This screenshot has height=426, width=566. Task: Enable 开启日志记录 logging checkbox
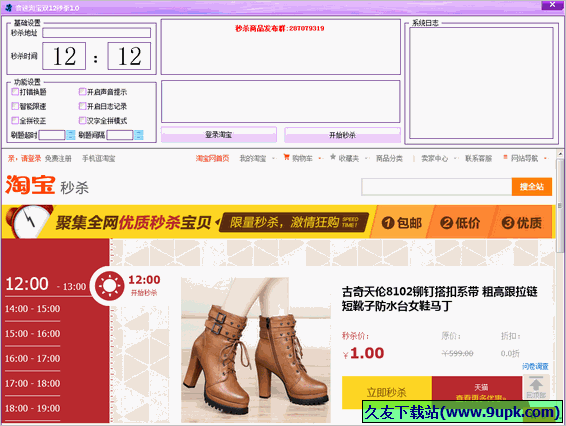(82, 106)
